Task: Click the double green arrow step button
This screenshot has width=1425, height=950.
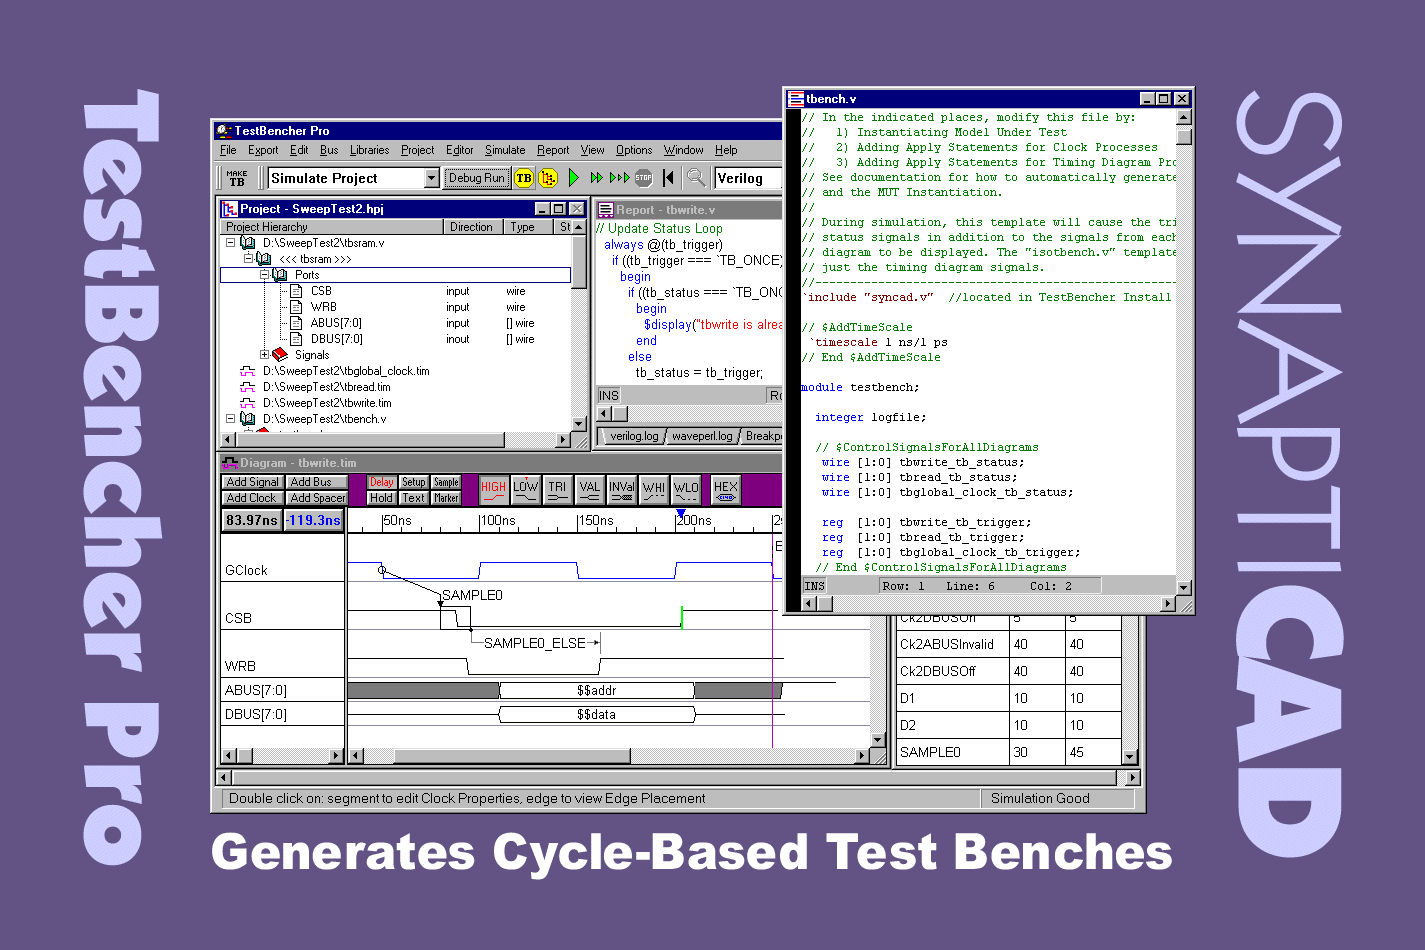Action: tap(596, 178)
